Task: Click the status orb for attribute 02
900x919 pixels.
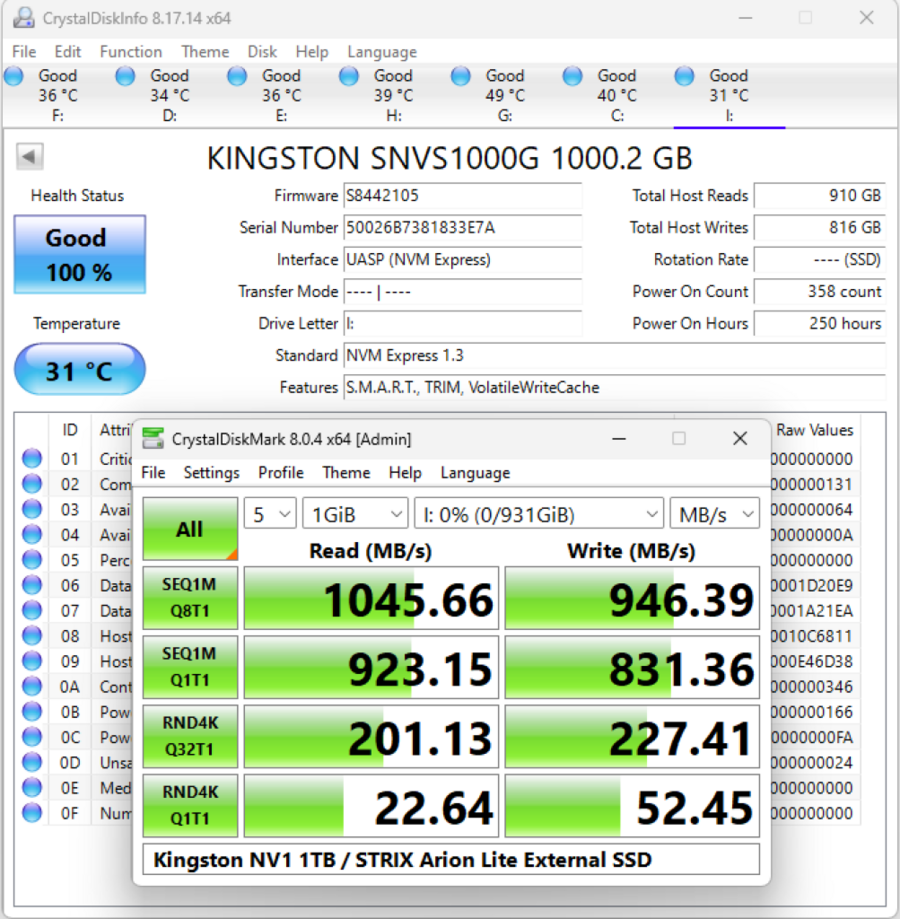Action: (x=32, y=484)
